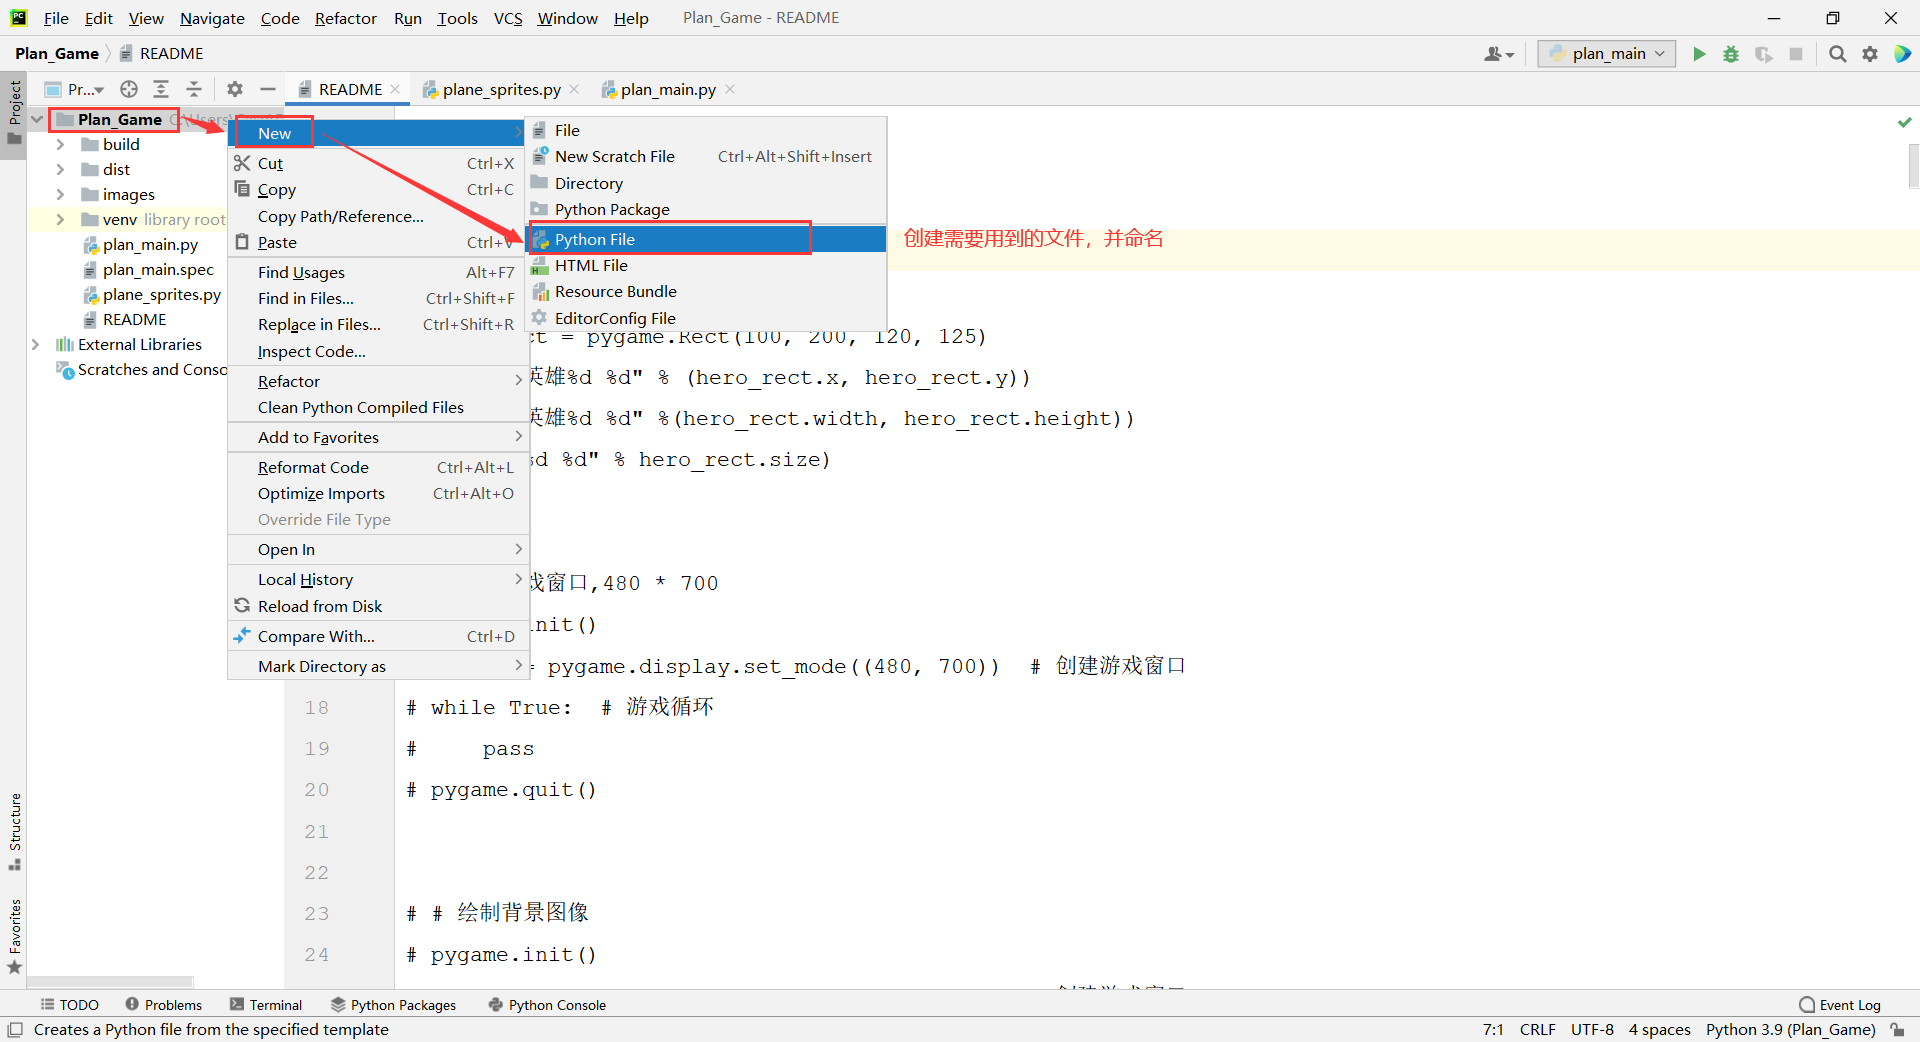
Task: Run the plan_main configuration with the green play icon
Action: [x=1699, y=54]
